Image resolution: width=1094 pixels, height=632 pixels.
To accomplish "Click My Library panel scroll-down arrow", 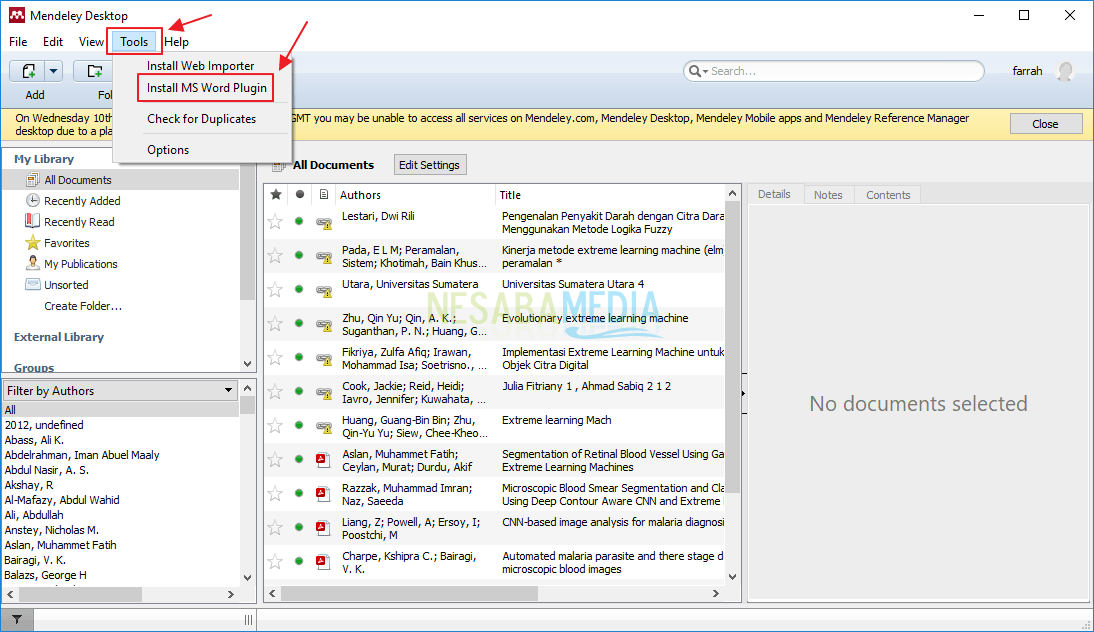I will click(247, 363).
